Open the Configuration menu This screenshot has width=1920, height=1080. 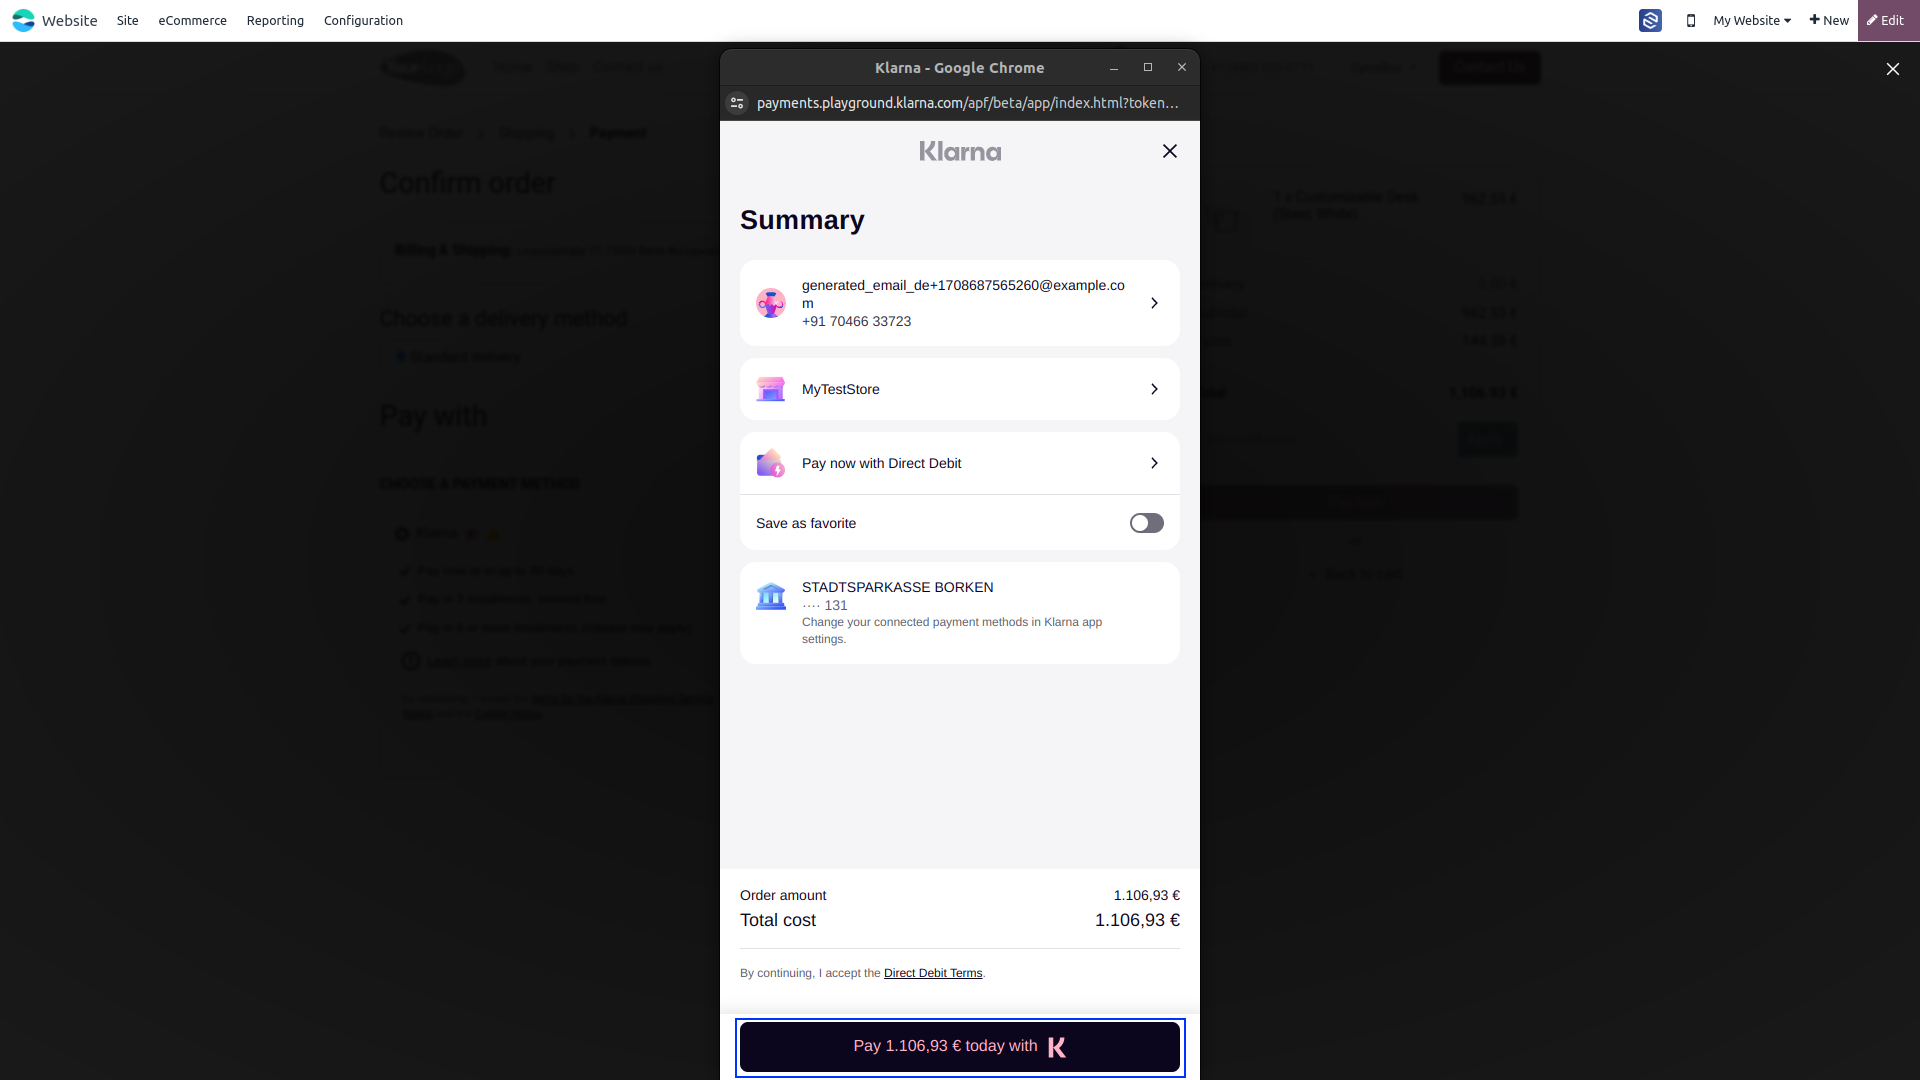click(363, 20)
